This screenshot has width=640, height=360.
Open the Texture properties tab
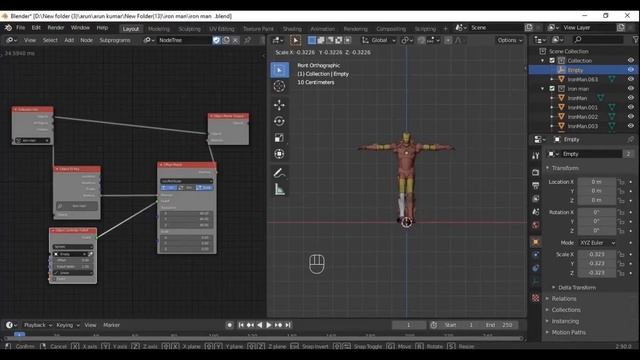pos(536,298)
